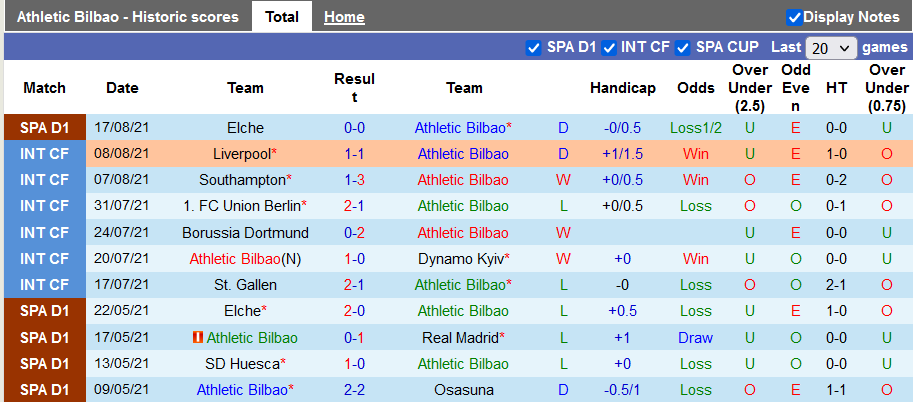Screen dimensions: 913x402
Task: Toggle the SPA CUP filter checkbox
Action: 683,47
